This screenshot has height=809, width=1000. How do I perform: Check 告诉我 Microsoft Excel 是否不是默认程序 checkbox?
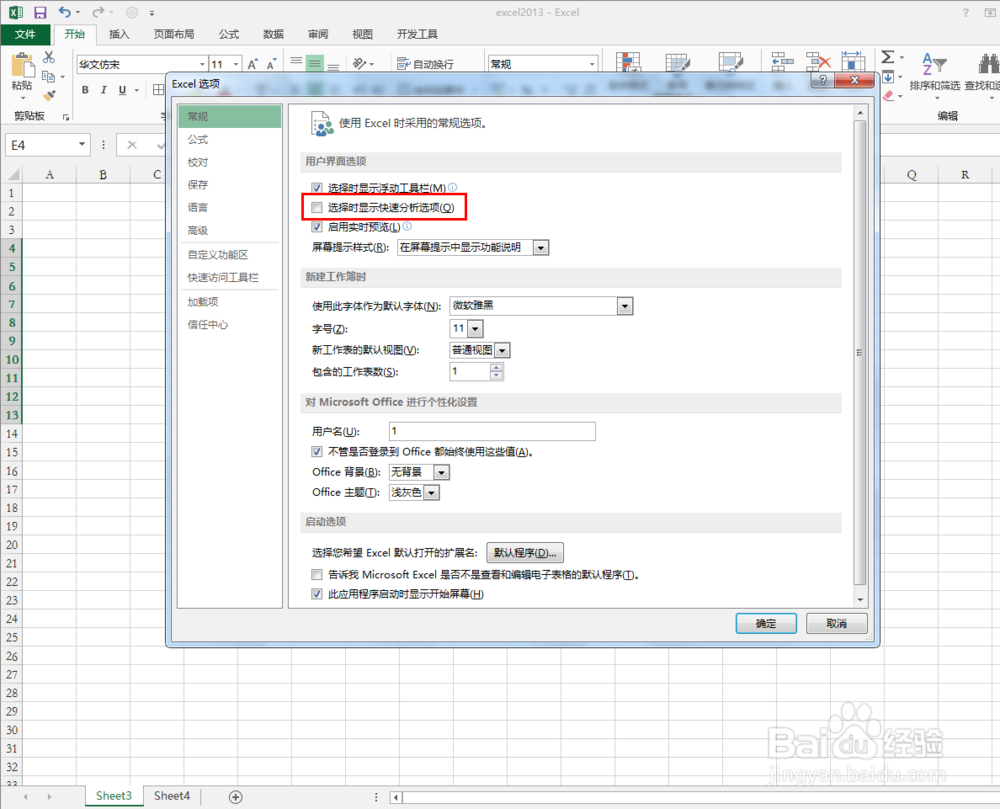pyautogui.click(x=317, y=574)
